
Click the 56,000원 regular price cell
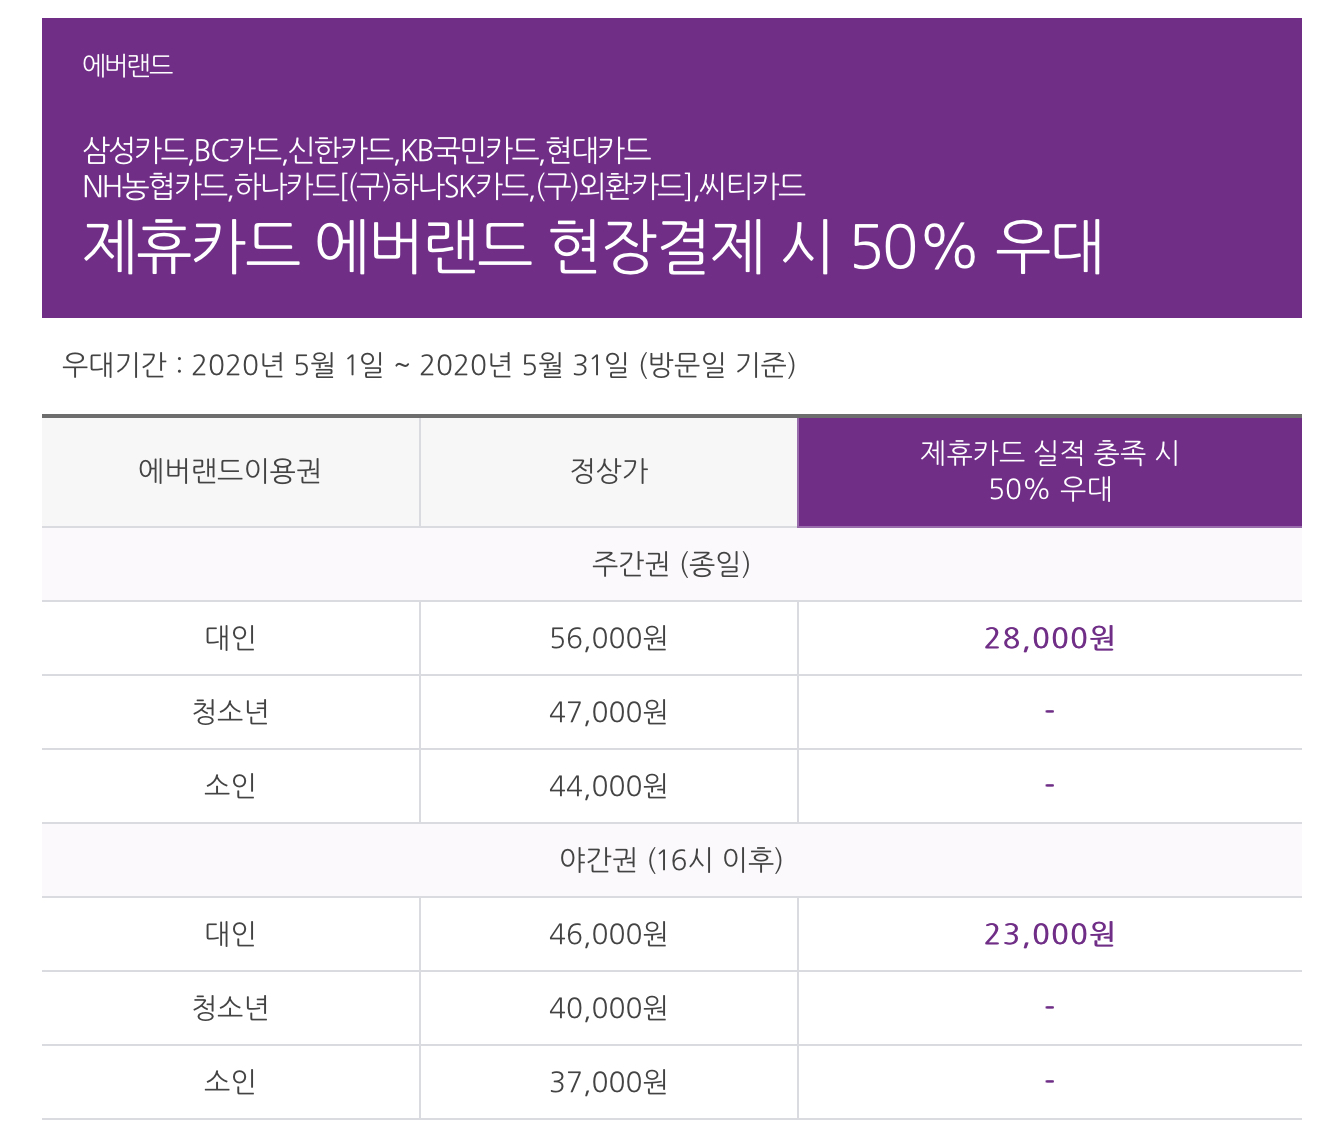(x=609, y=638)
